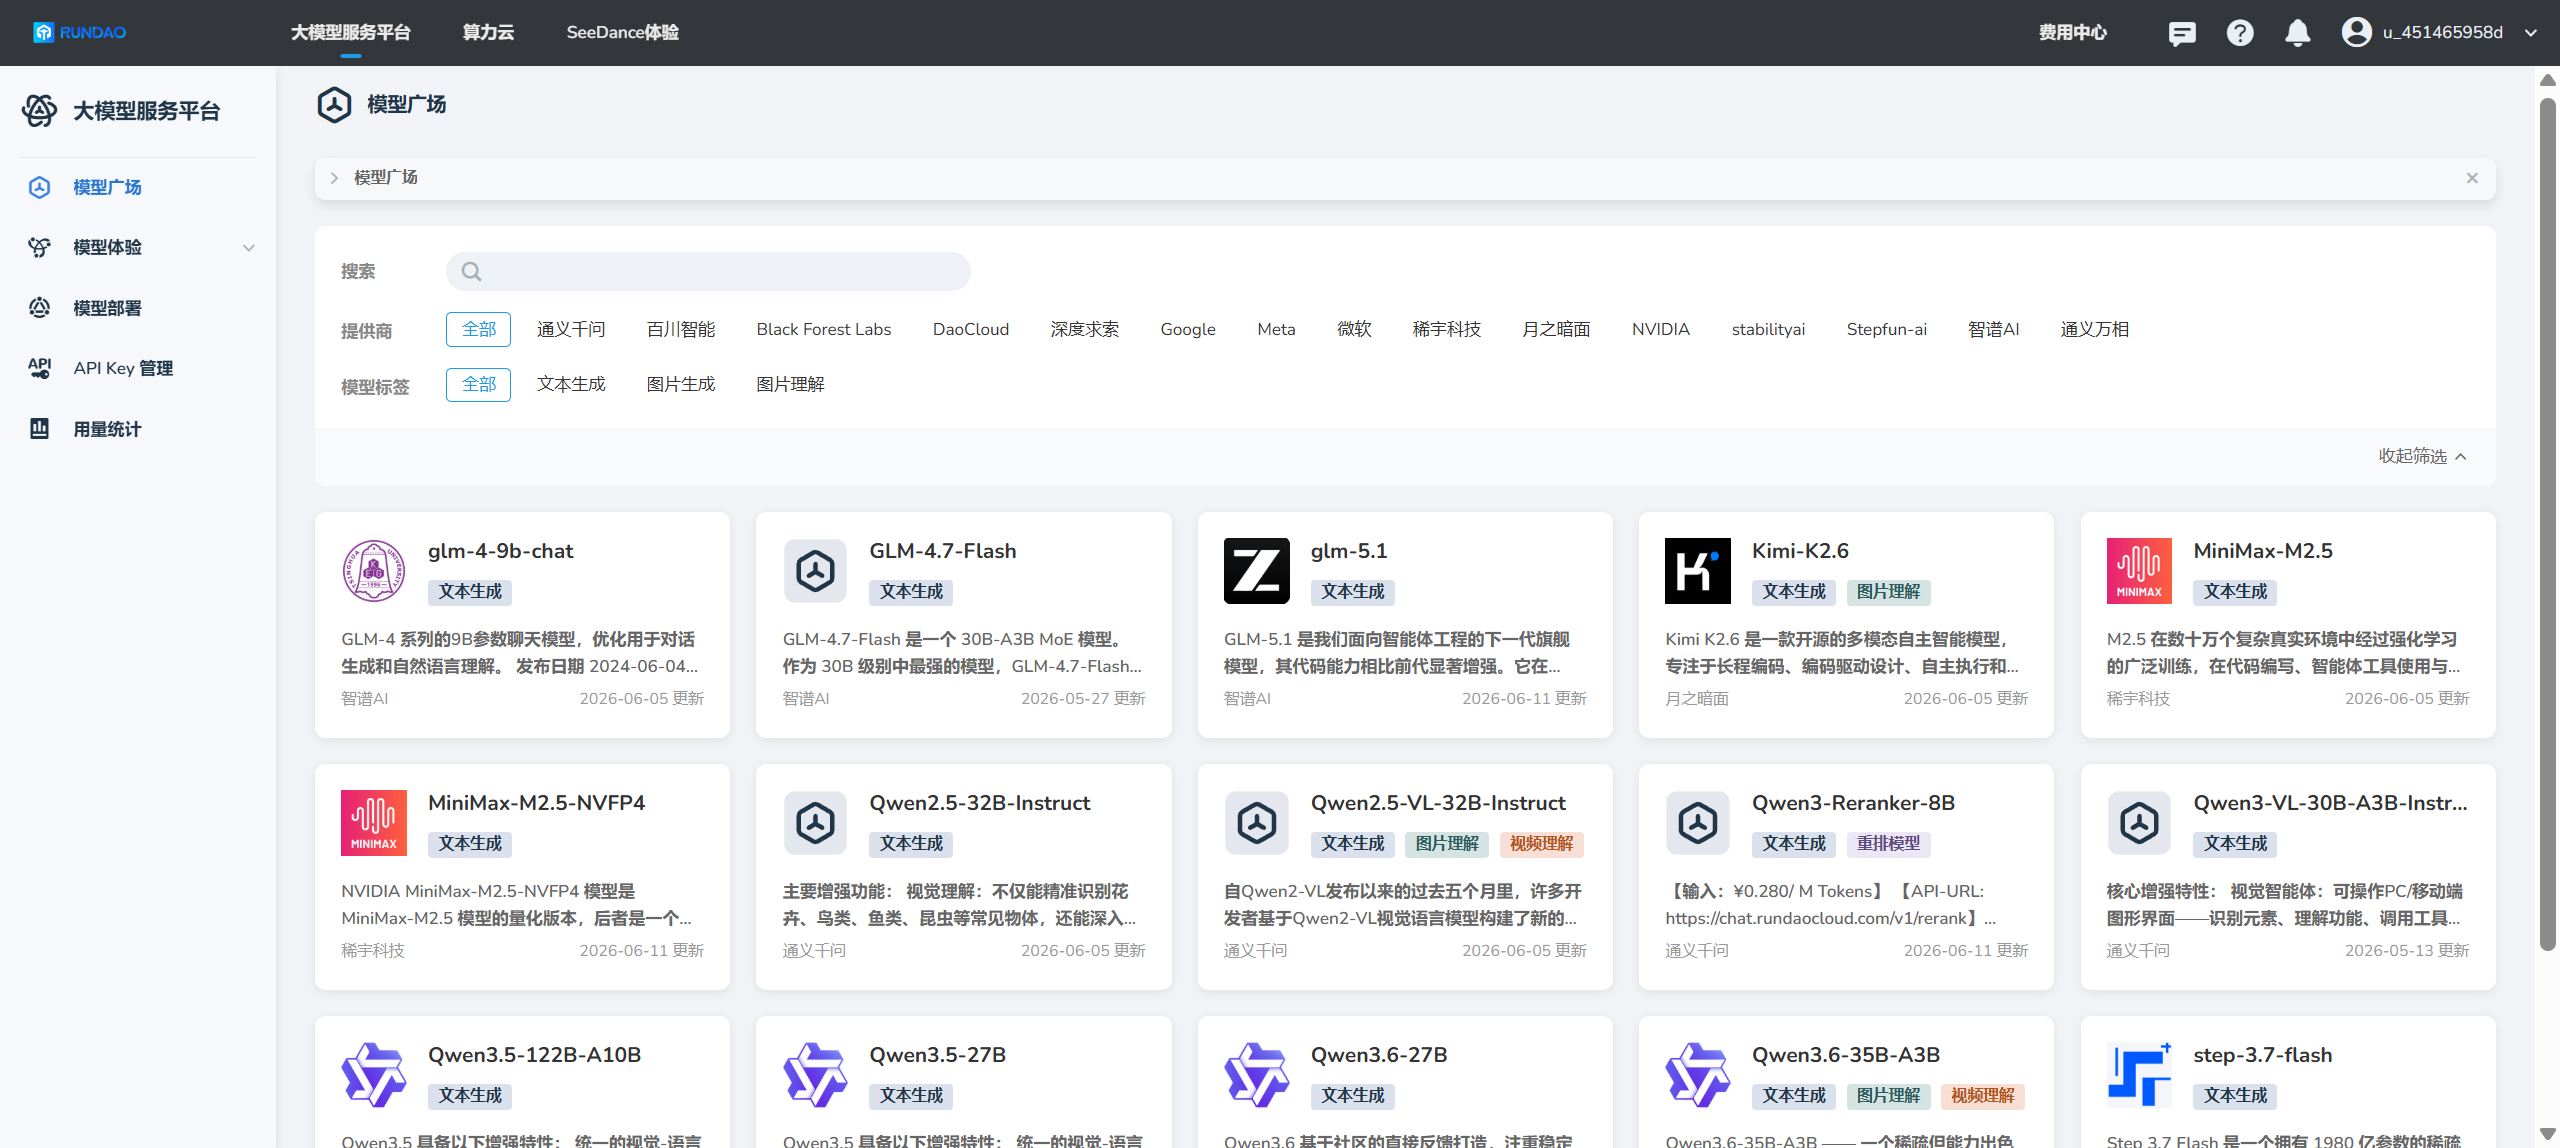Filter providers by Google

tap(1188, 329)
